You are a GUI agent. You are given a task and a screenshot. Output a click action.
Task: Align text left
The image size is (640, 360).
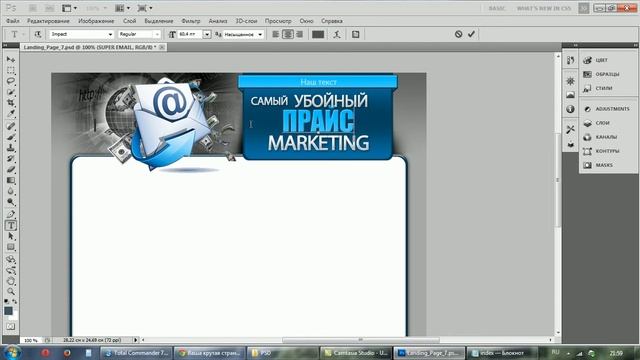tap(276, 34)
